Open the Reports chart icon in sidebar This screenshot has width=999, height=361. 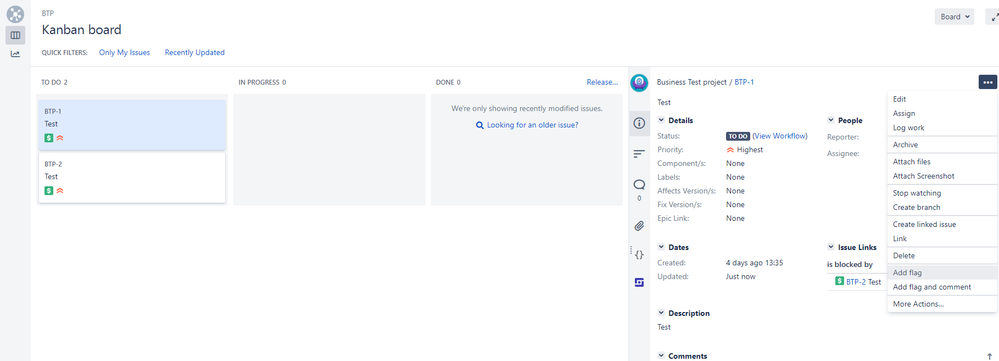[x=15, y=54]
